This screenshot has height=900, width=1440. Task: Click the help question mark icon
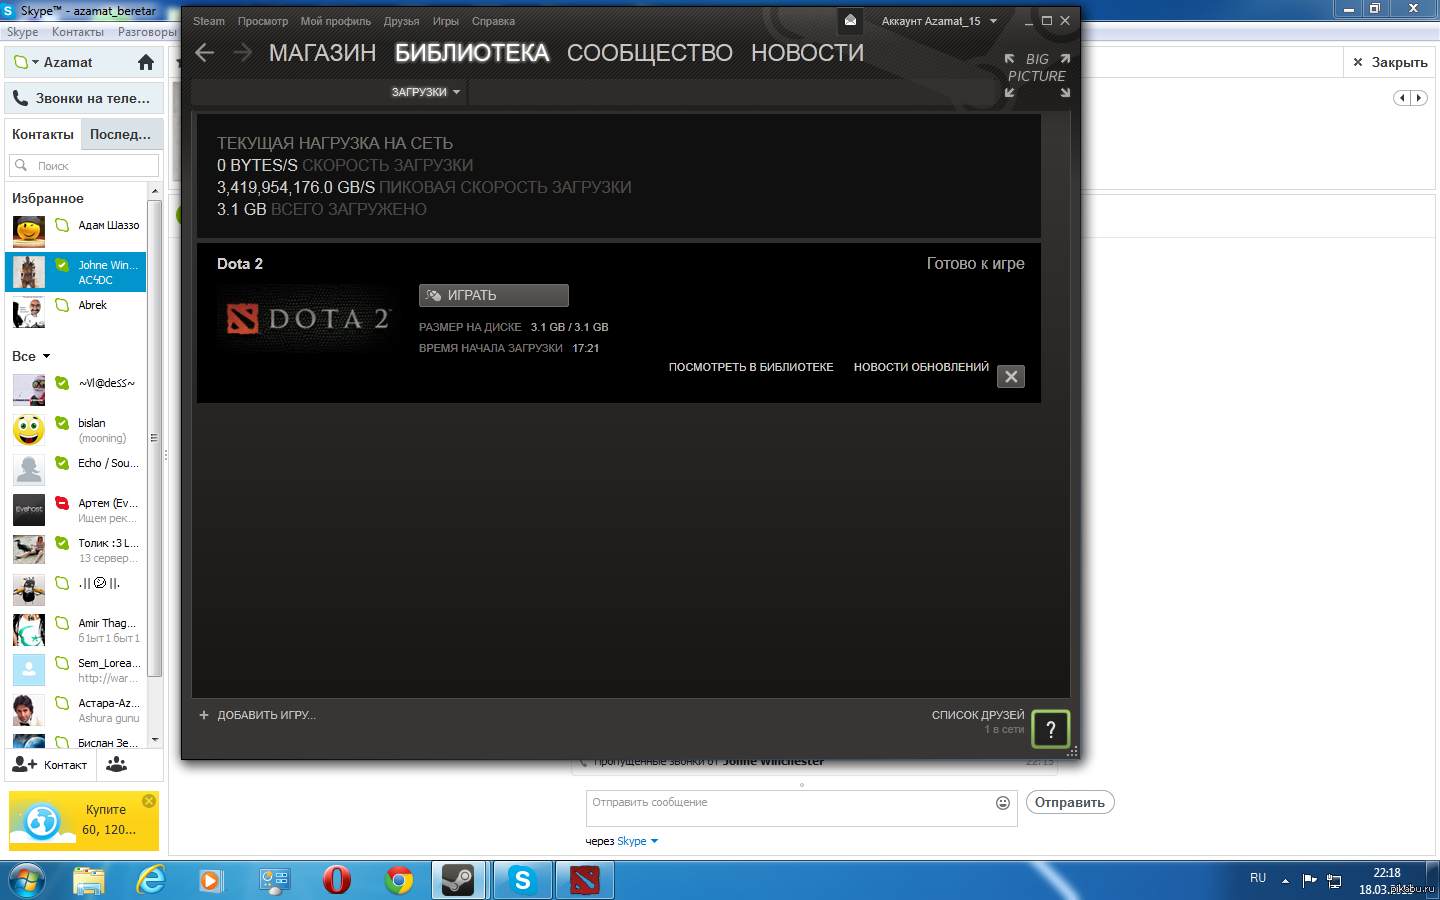[x=1050, y=729]
